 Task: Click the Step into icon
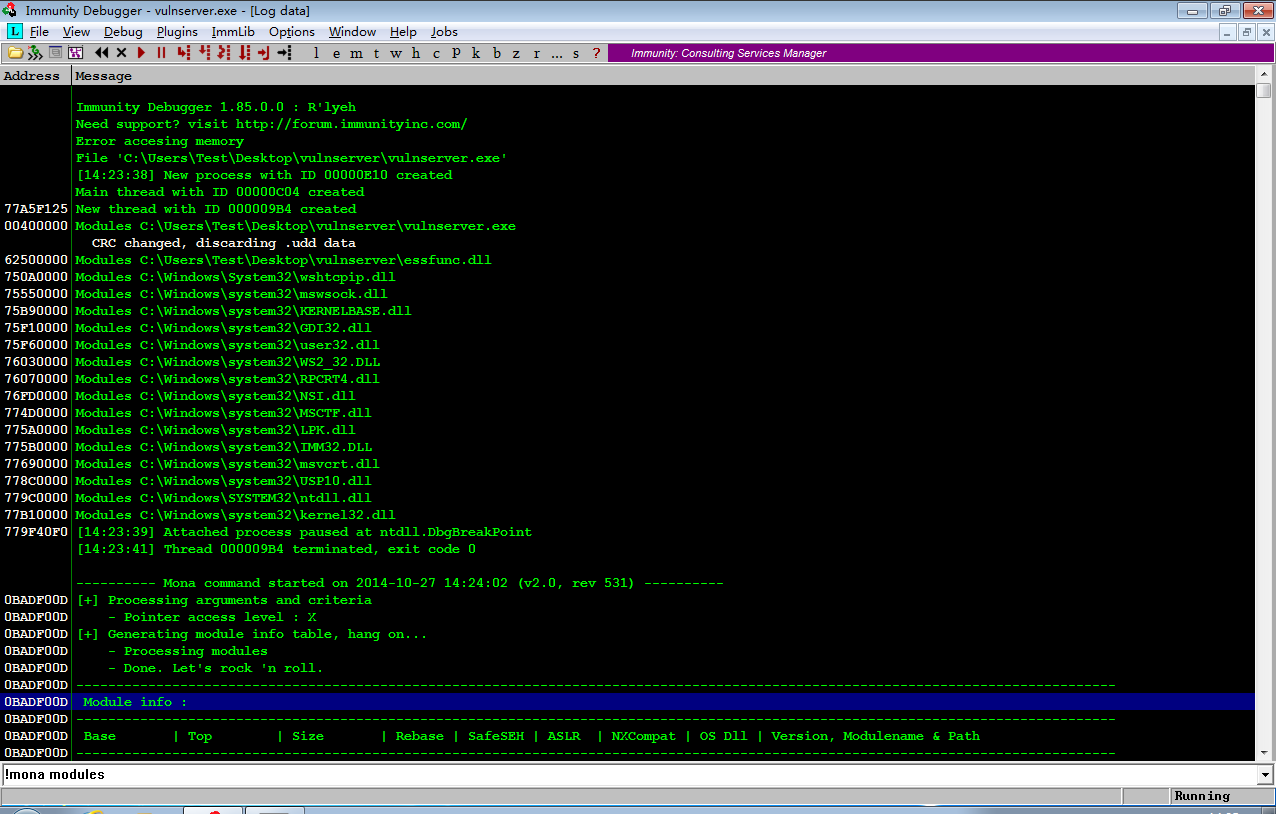[x=184, y=53]
